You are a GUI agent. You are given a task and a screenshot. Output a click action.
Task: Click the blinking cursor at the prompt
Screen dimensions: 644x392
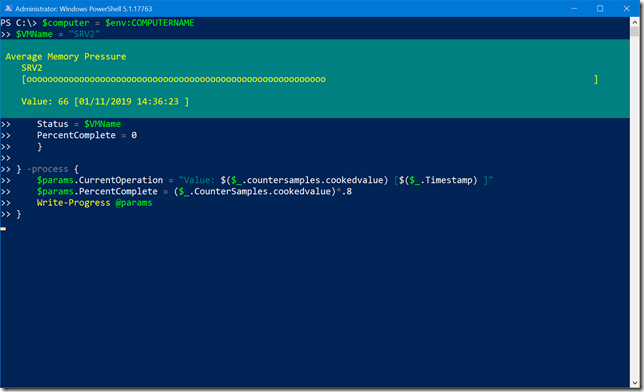click(3, 229)
